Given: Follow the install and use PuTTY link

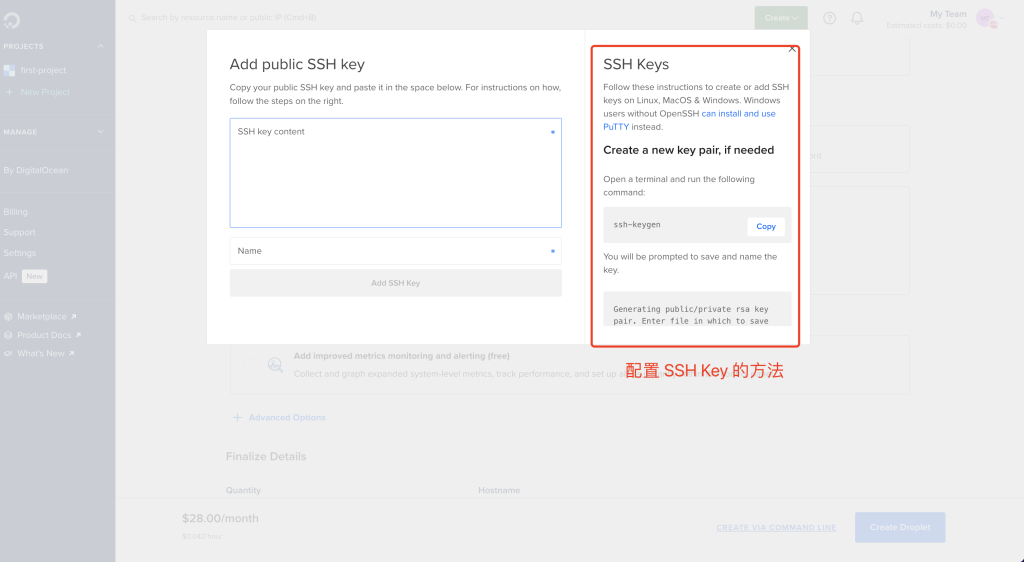Looking at the screenshot, I should tap(689, 120).
